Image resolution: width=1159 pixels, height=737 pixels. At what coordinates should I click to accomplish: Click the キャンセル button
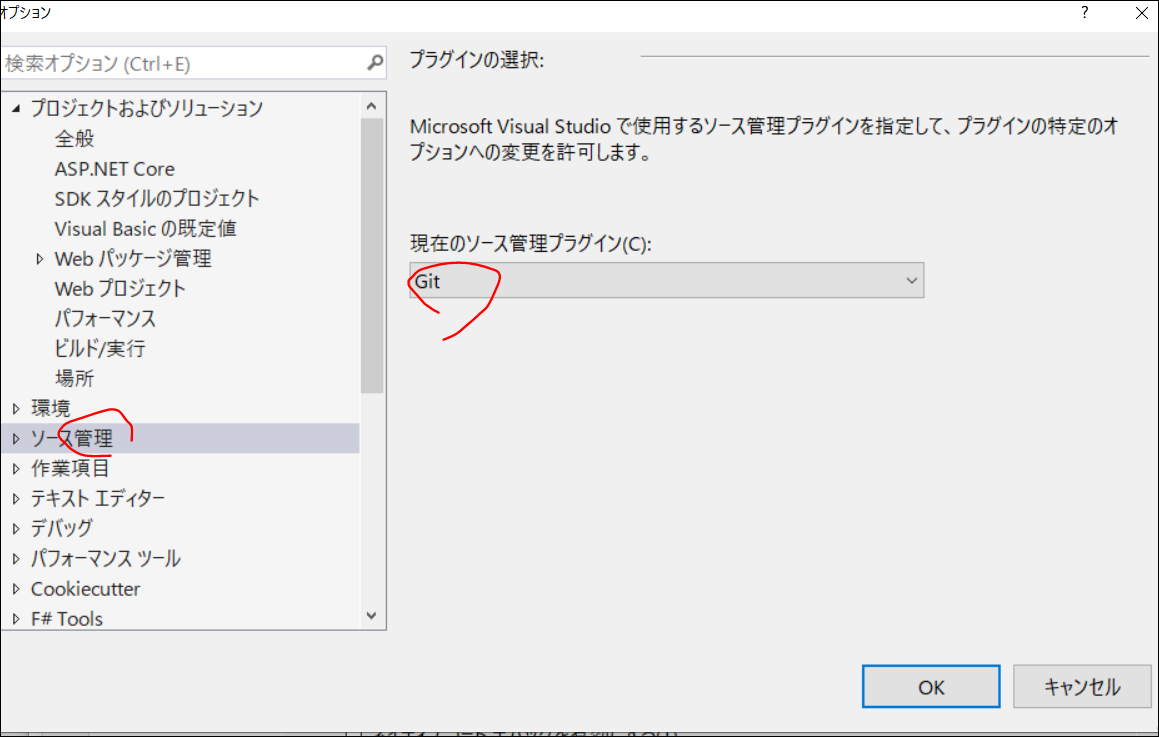click(x=1082, y=687)
